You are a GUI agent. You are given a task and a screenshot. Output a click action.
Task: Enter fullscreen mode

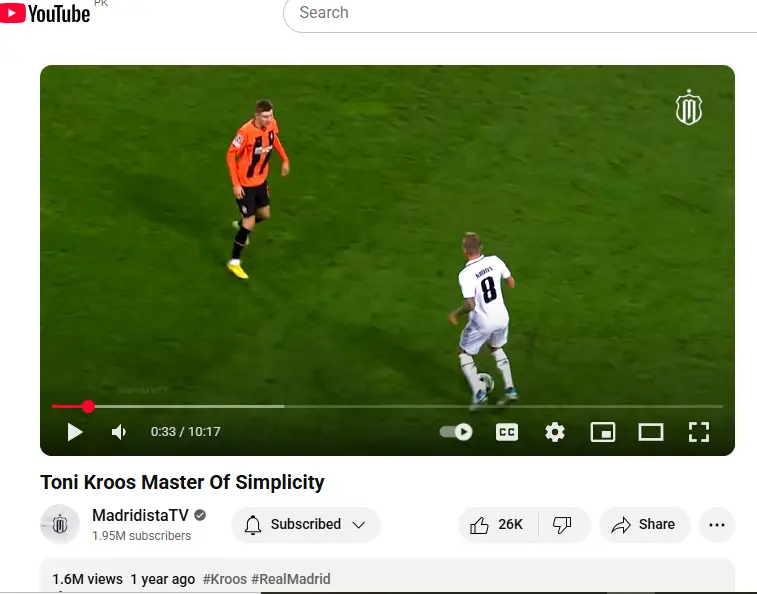click(699, 432)
